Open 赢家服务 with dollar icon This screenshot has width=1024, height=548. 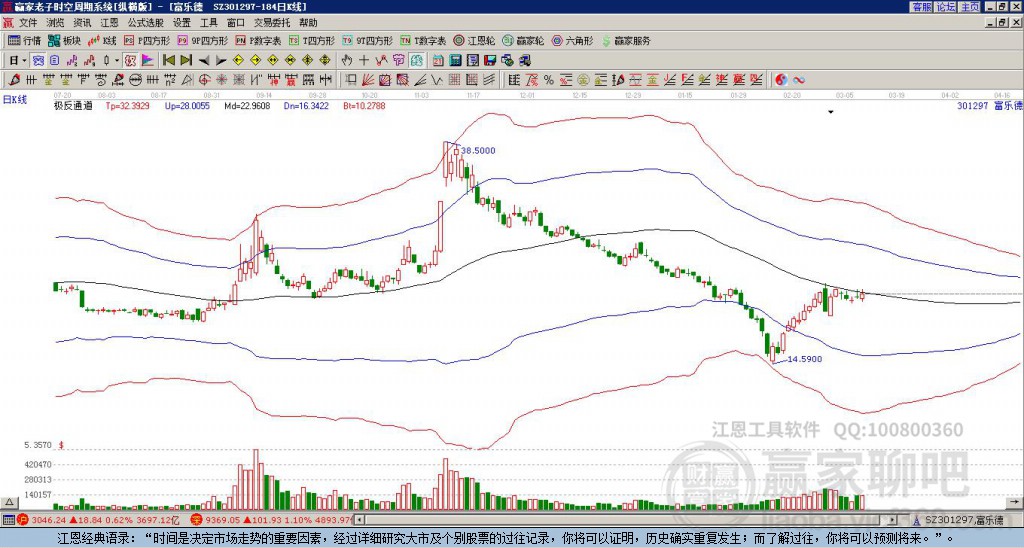pos(626,40)
